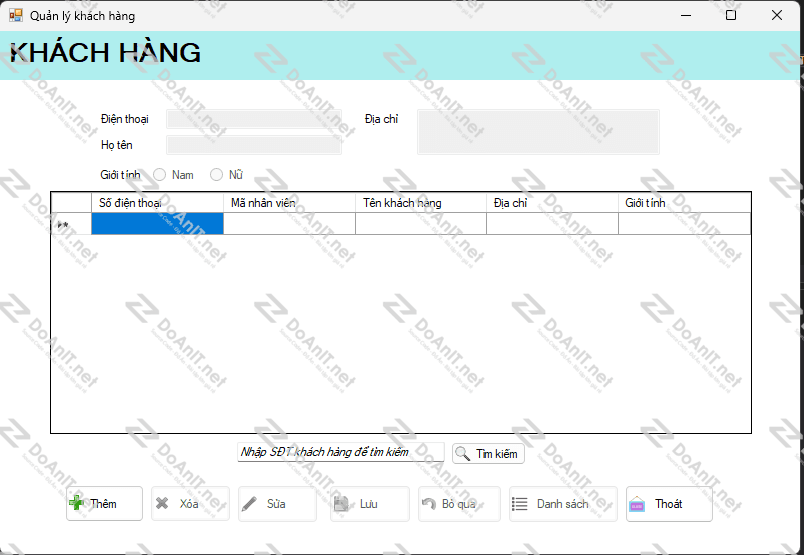Select the Nam gender radio button
804x555 pixels.
coord(159,175)
